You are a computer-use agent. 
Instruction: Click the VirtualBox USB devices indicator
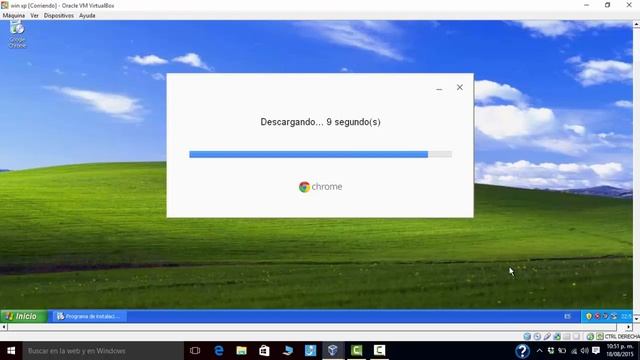coord(547,337)
